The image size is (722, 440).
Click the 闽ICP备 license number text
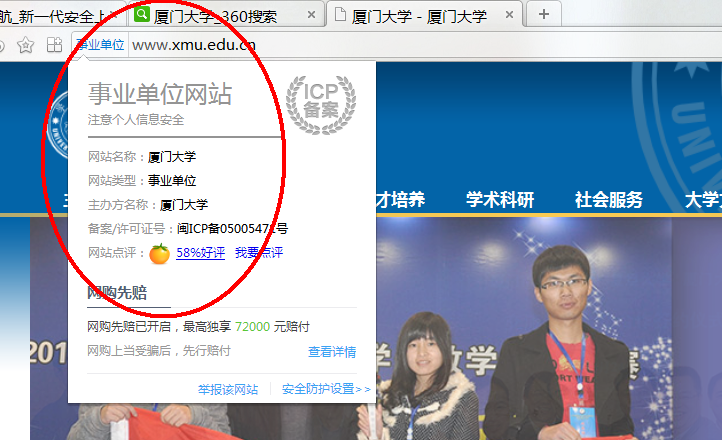coord(232,229)
